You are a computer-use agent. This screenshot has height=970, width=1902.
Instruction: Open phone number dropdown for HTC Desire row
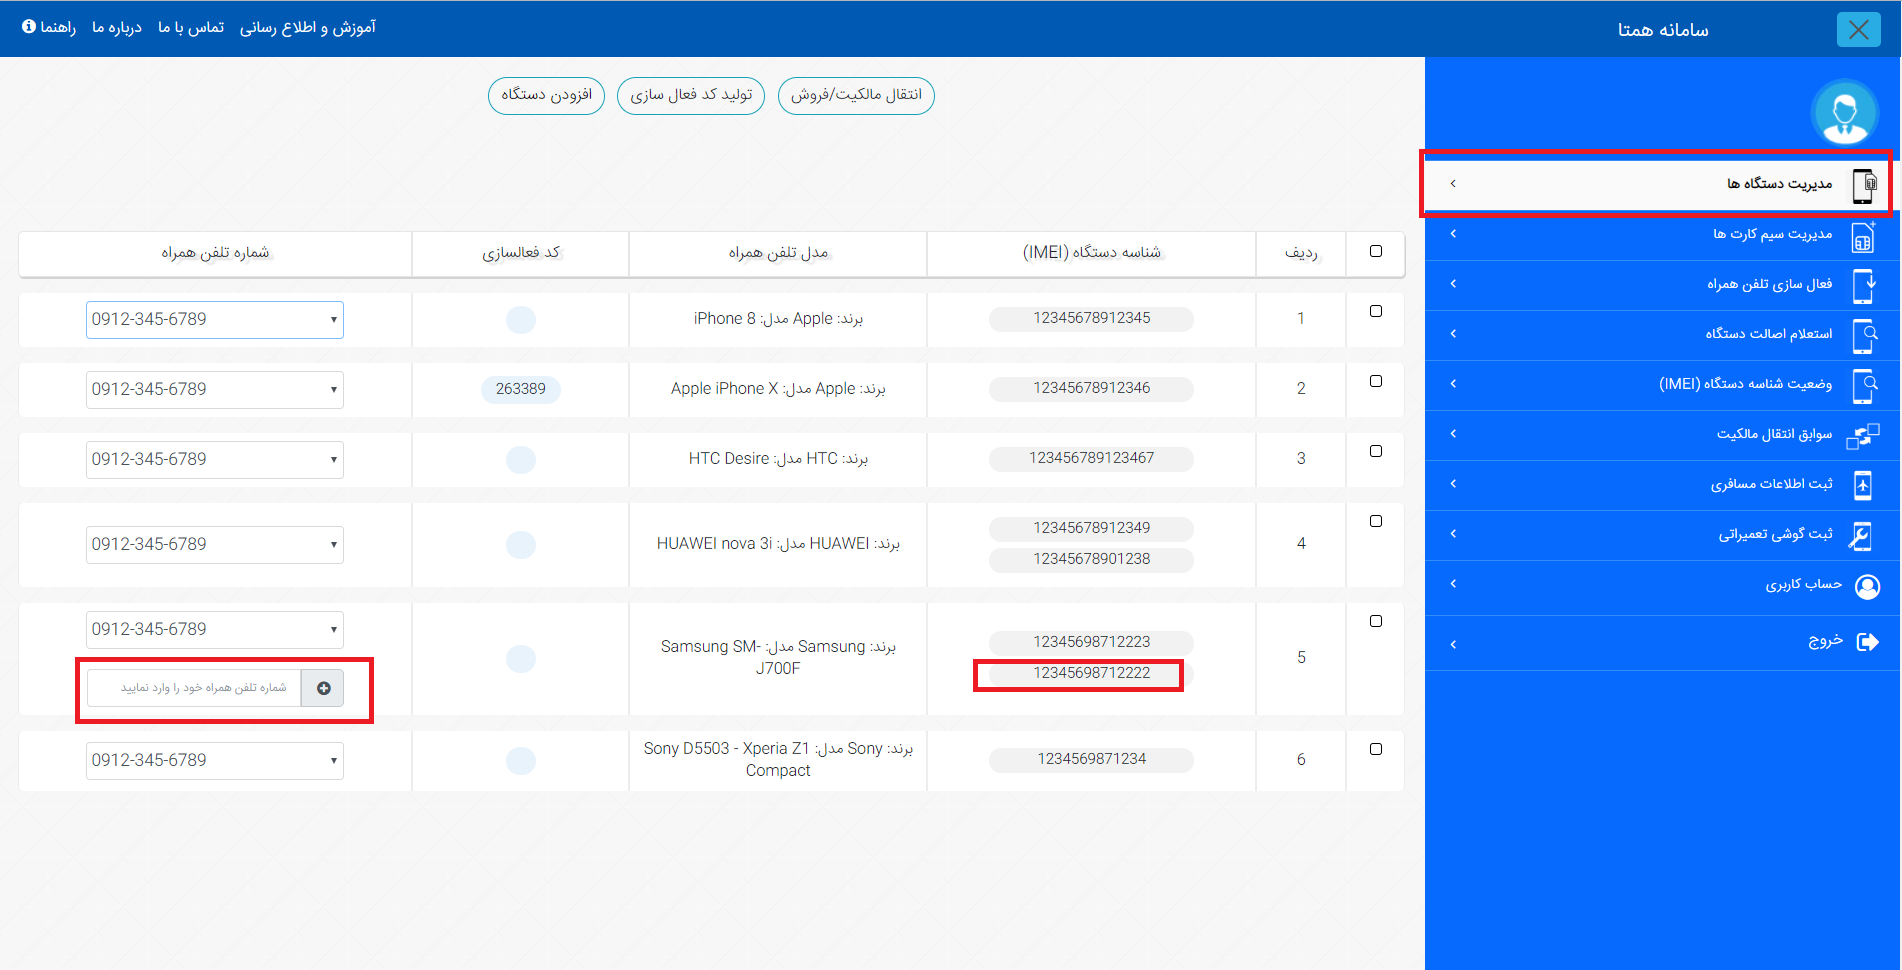click(215, 460)
